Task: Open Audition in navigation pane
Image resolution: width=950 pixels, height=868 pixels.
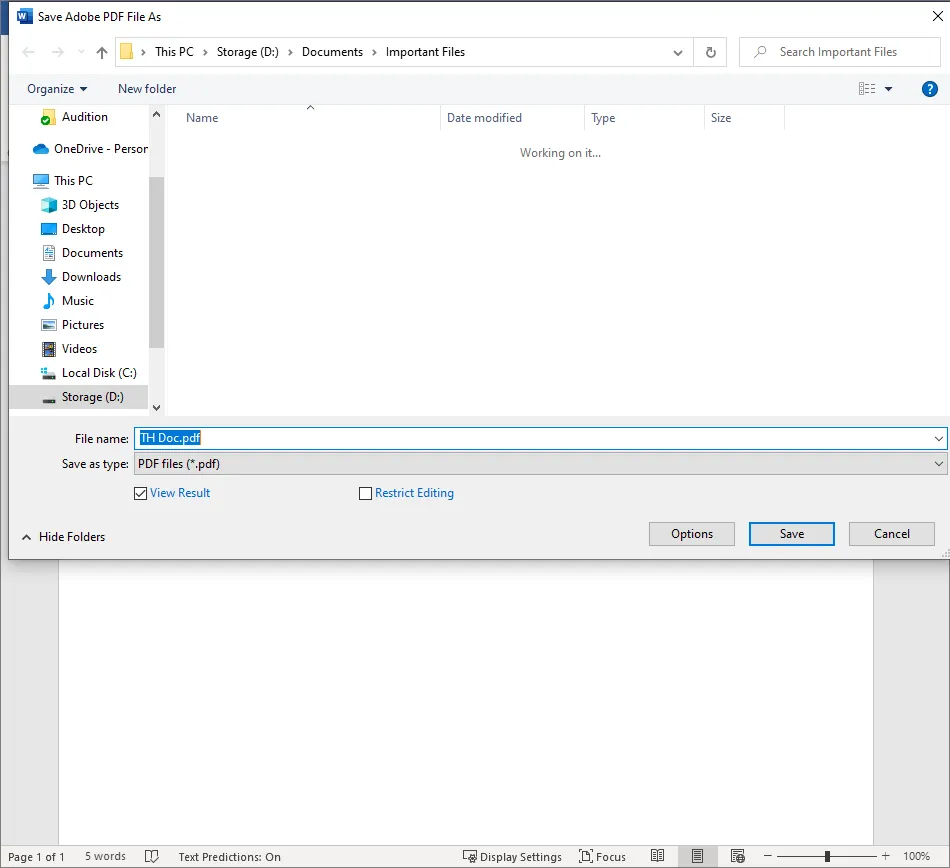Action: (74, 117)
